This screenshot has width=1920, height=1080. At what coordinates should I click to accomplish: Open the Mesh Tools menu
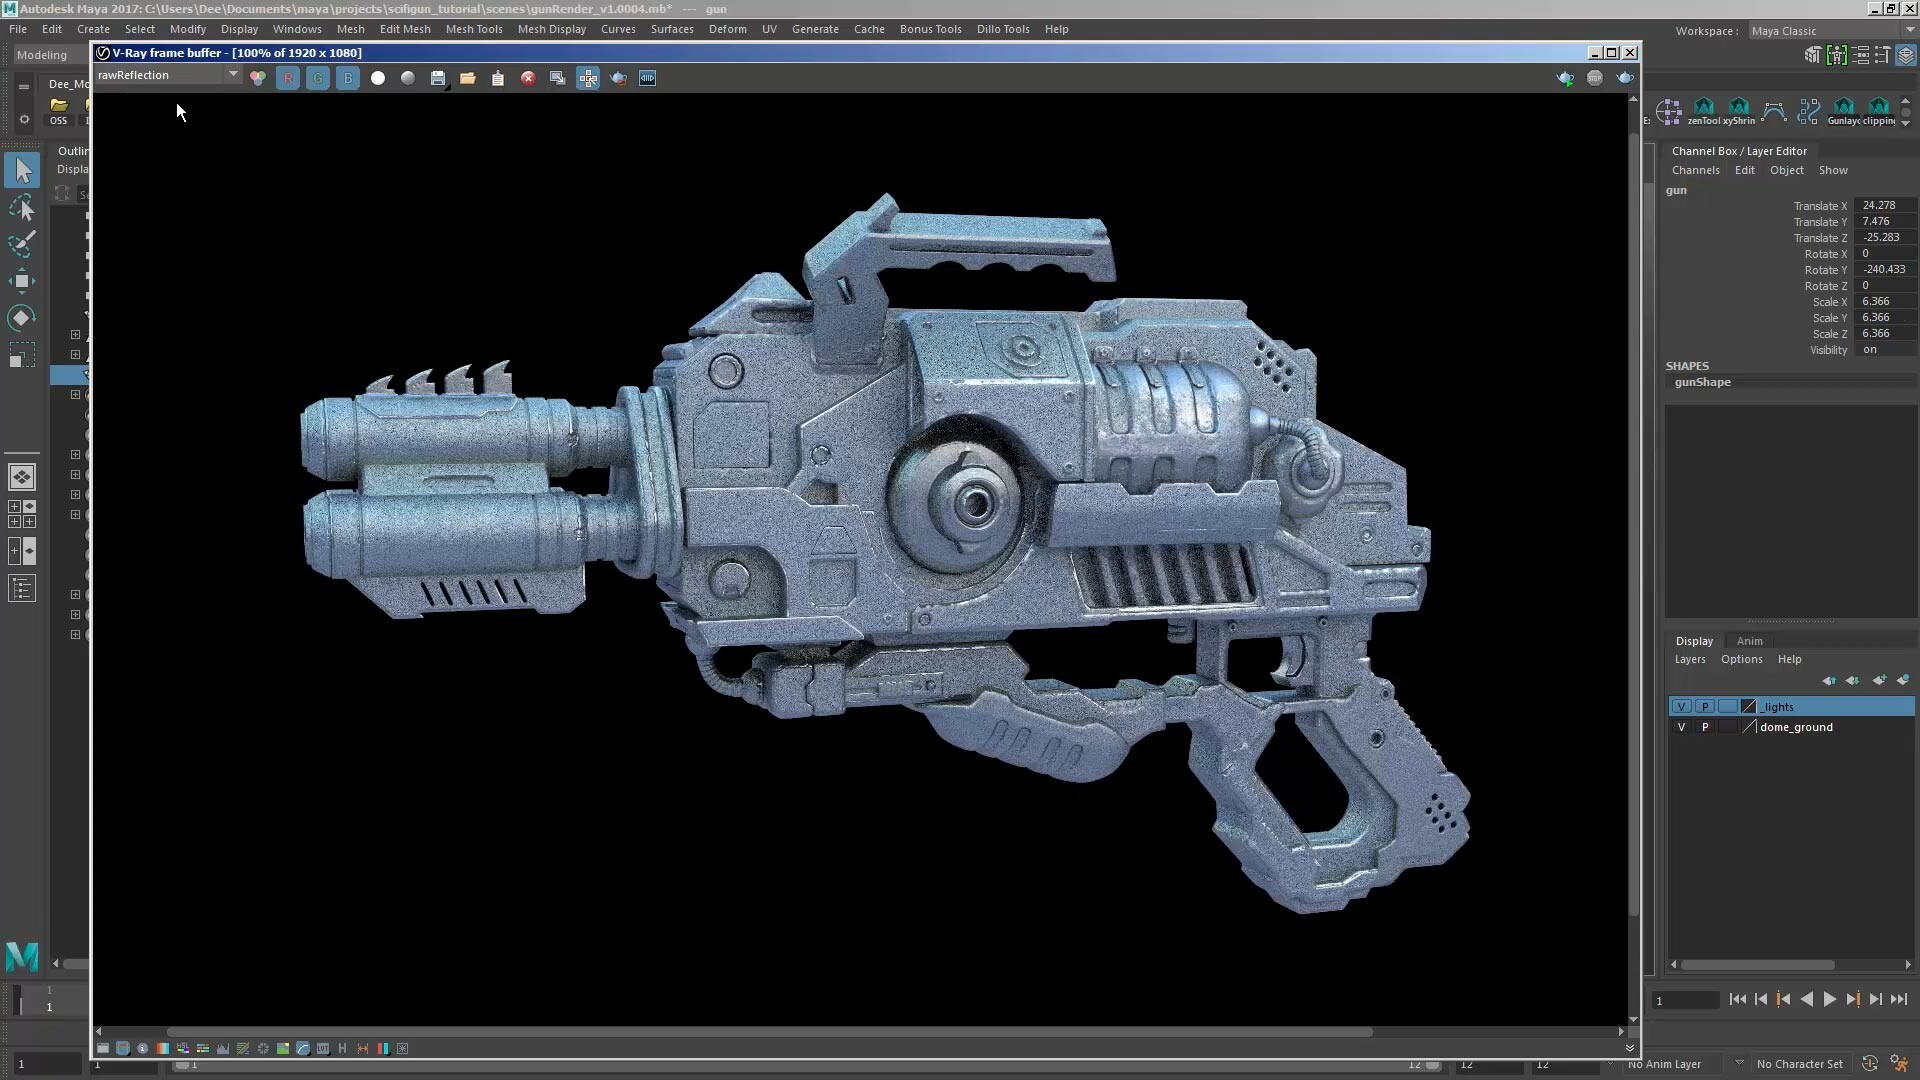coord(474,29)
